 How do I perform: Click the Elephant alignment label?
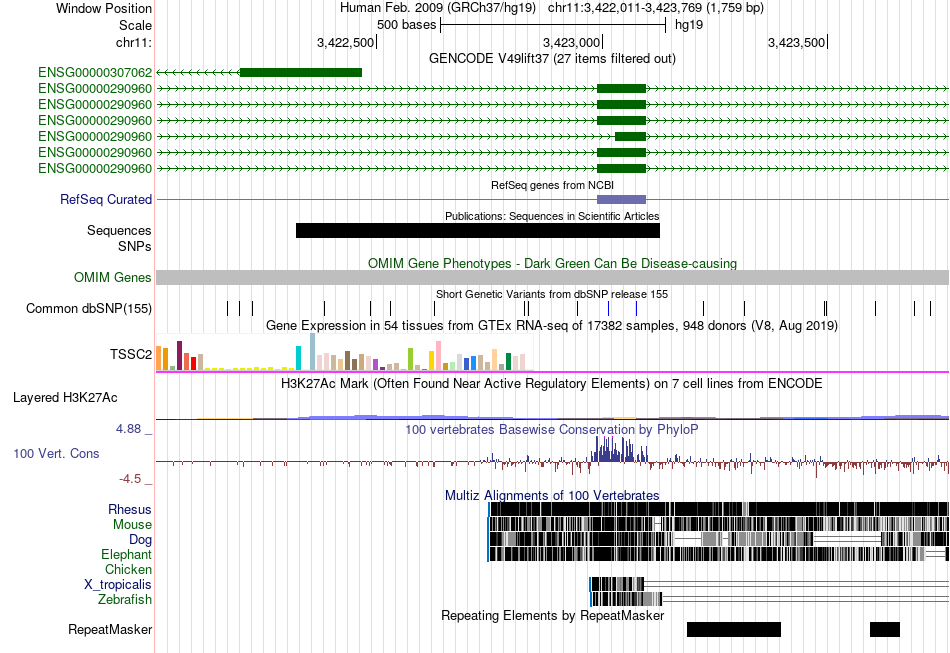pyautogui.click(x=126, y=554)
